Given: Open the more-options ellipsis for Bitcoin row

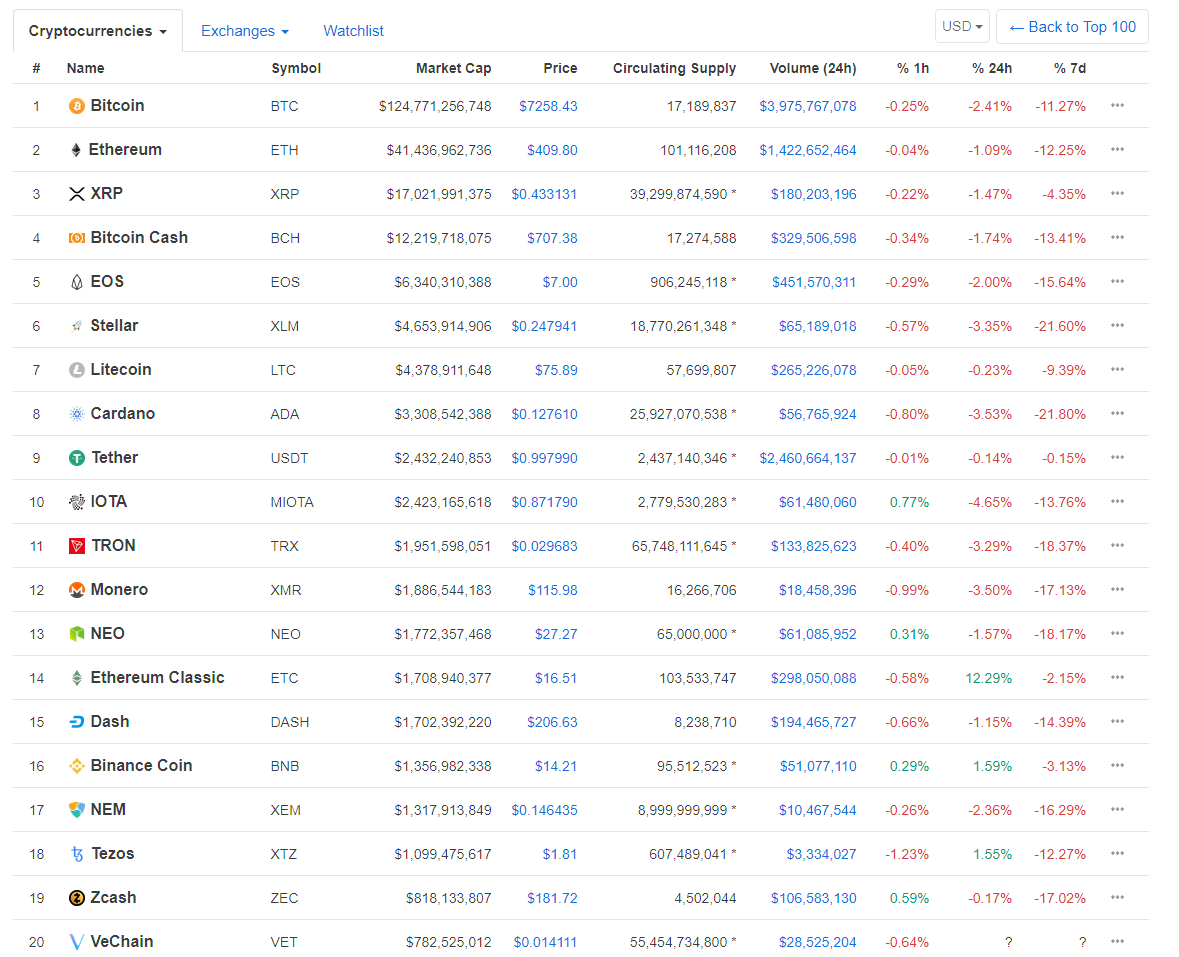Looking at the screenshot, I should [1117, 105].
